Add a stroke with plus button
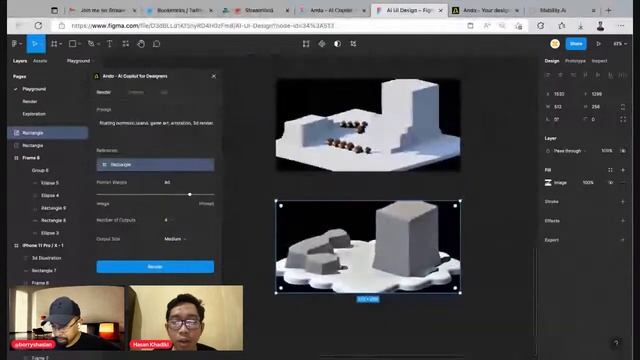Screen dimensions: 640x360 (623, 202)
